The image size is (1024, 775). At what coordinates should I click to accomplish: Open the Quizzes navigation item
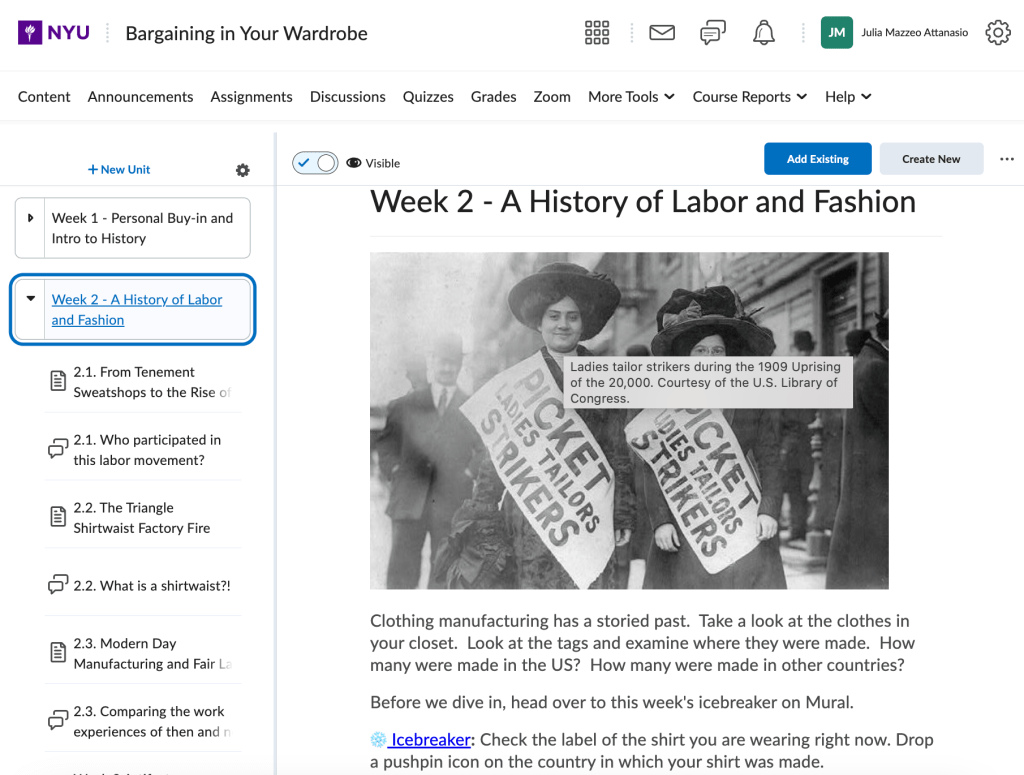tap(428, 97)
